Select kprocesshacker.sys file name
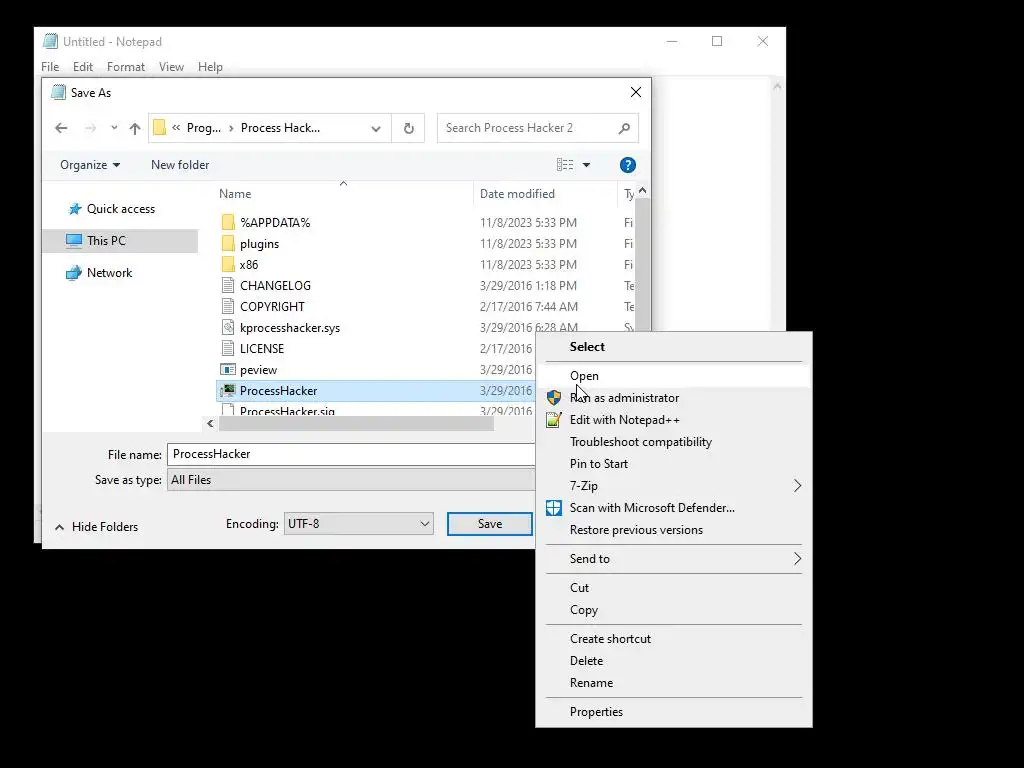Viewport: 1024px width, 768px height. pyautogui.click(x=290, y=328)
